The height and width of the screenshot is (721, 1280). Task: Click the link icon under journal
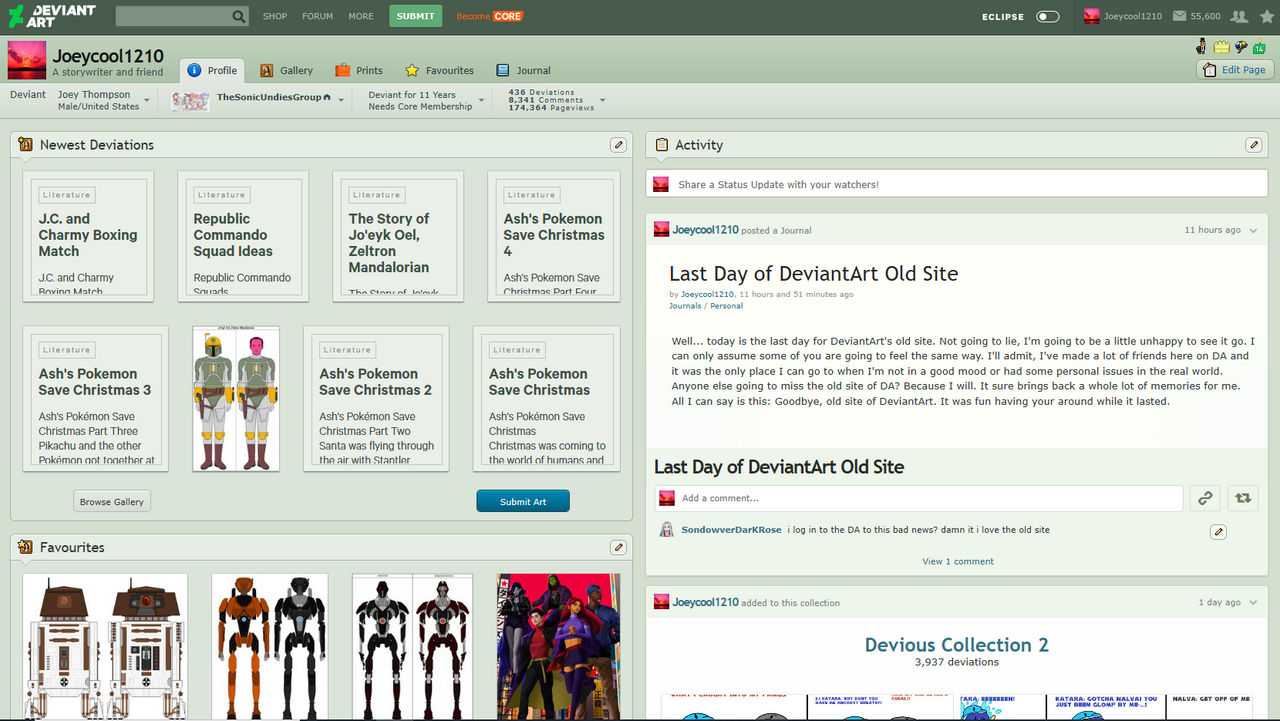point(1205,498)
